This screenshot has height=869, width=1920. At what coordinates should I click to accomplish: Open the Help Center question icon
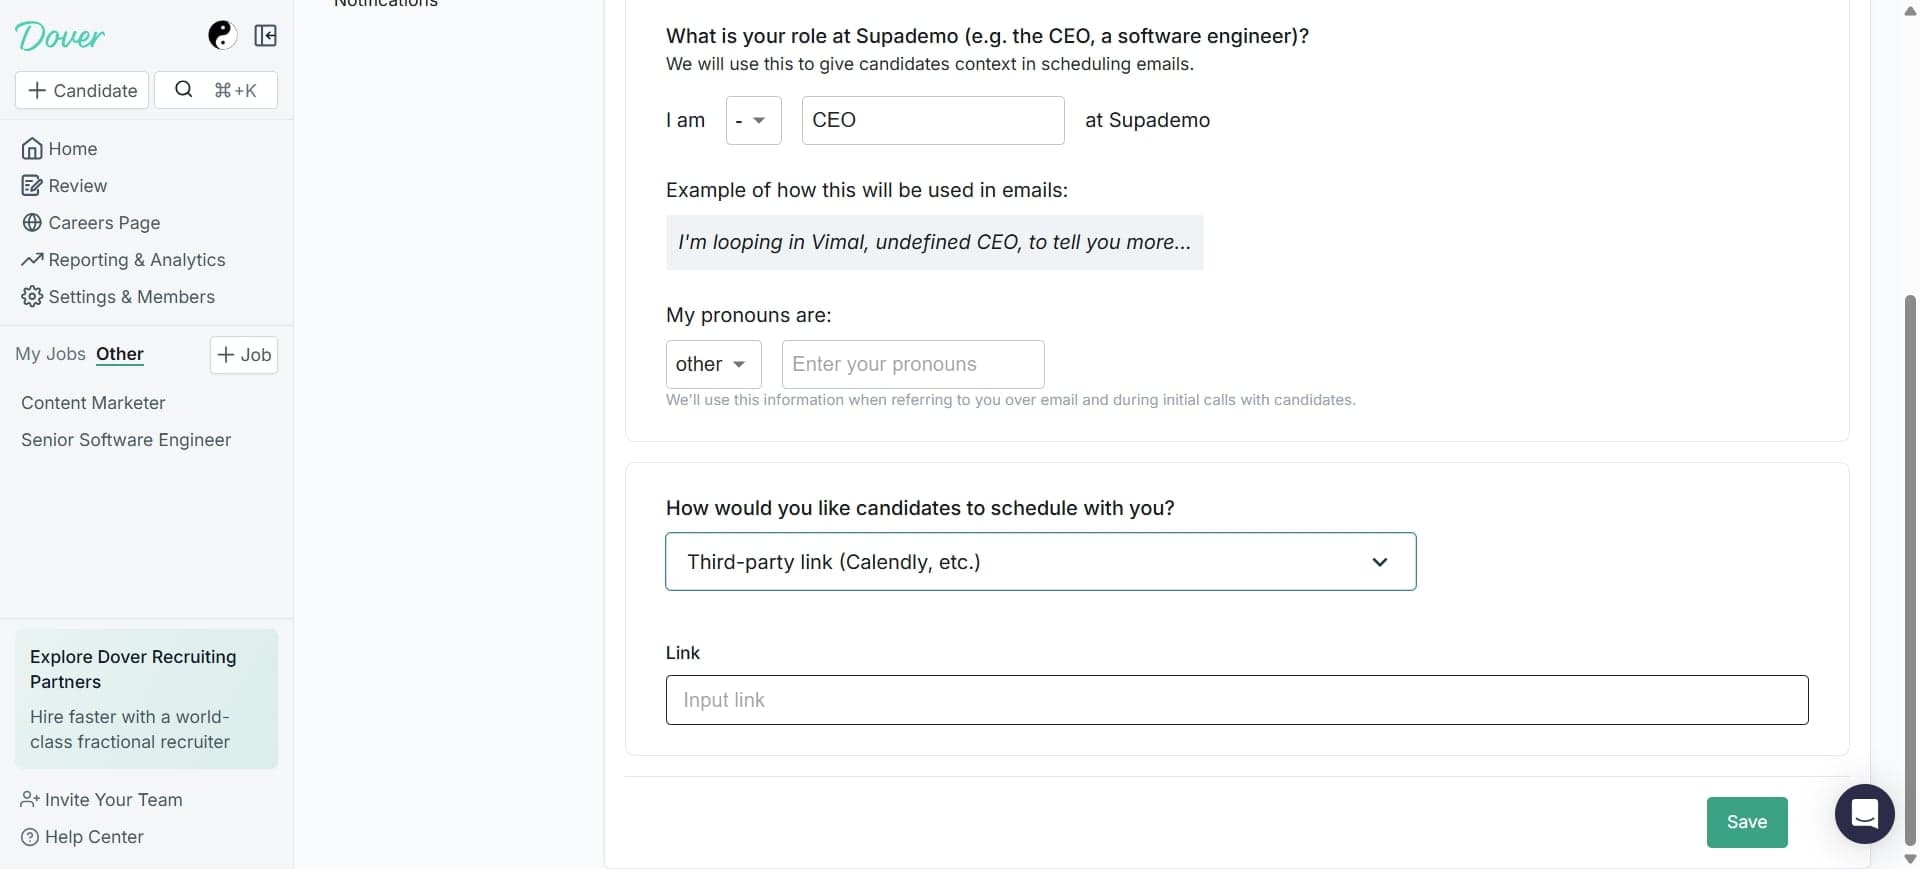coord(30,837)
